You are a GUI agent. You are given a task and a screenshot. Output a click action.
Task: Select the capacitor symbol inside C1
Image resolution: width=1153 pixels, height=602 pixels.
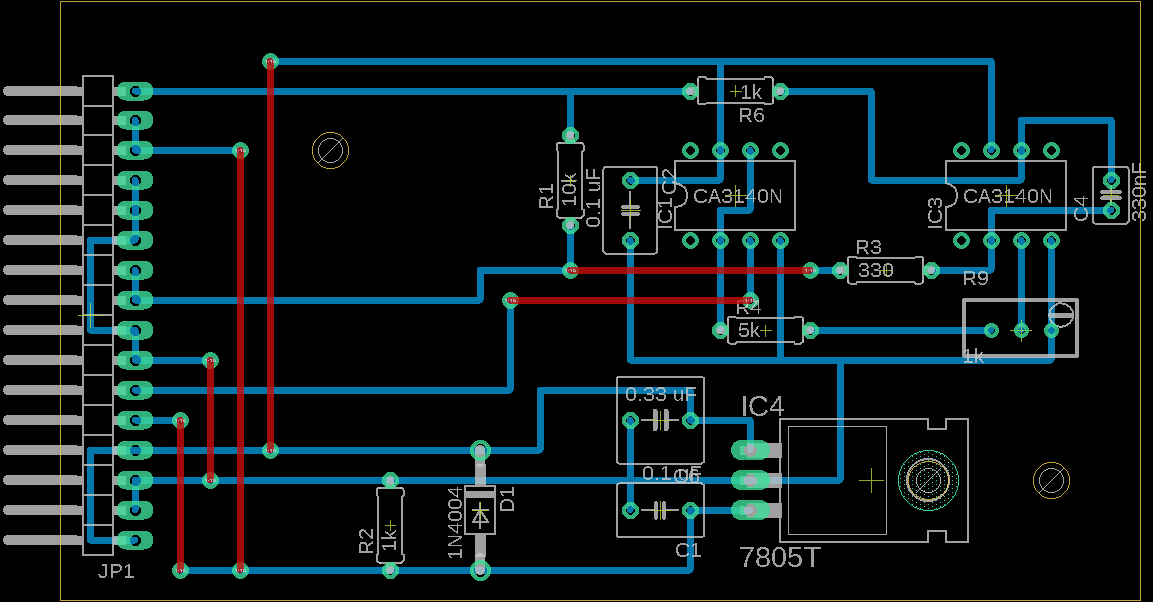(660, 510)
